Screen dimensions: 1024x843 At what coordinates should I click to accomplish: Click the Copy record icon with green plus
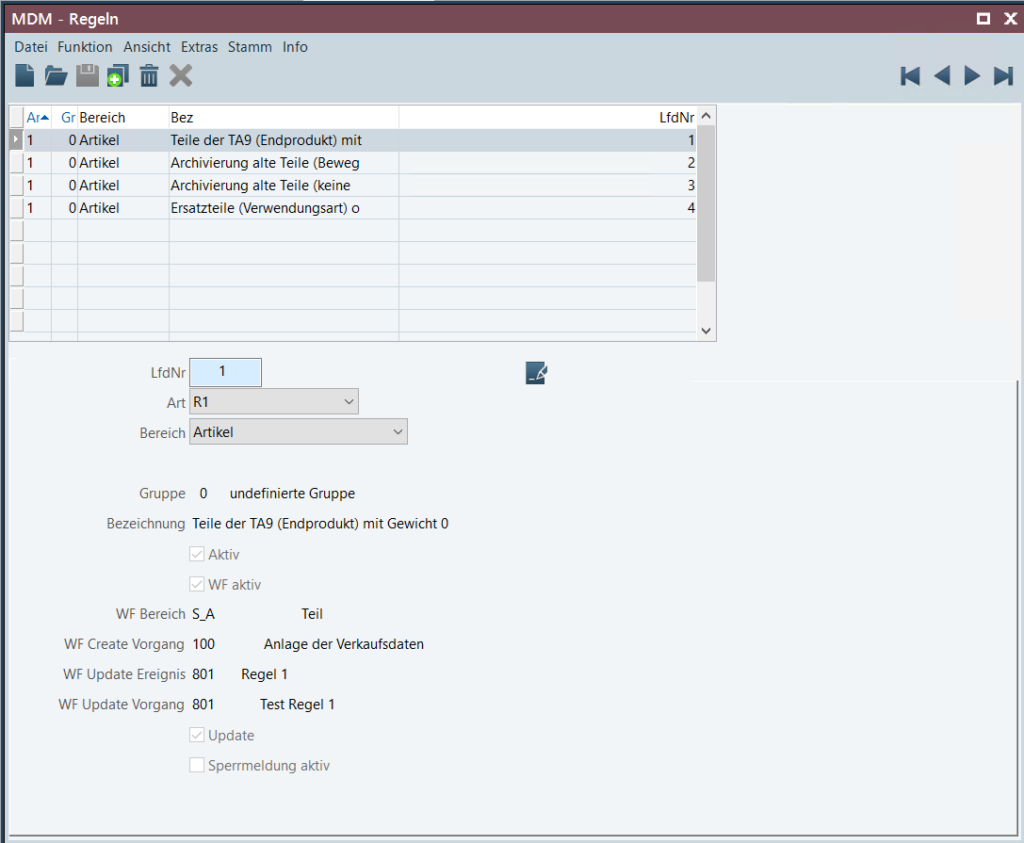coord(118,76)
